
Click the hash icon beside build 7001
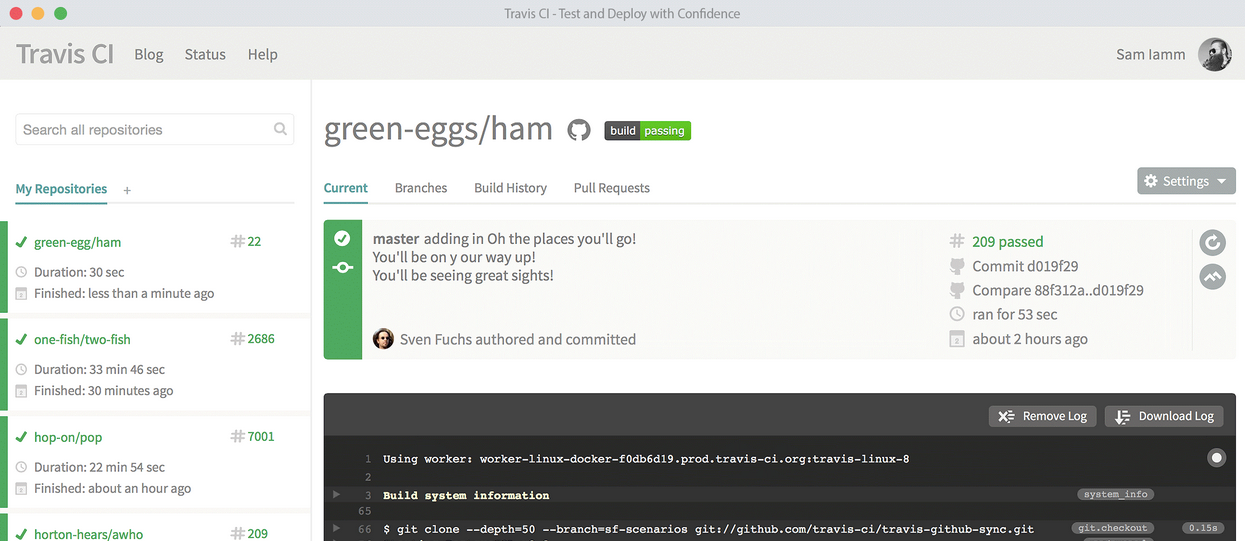coord(238,436)
